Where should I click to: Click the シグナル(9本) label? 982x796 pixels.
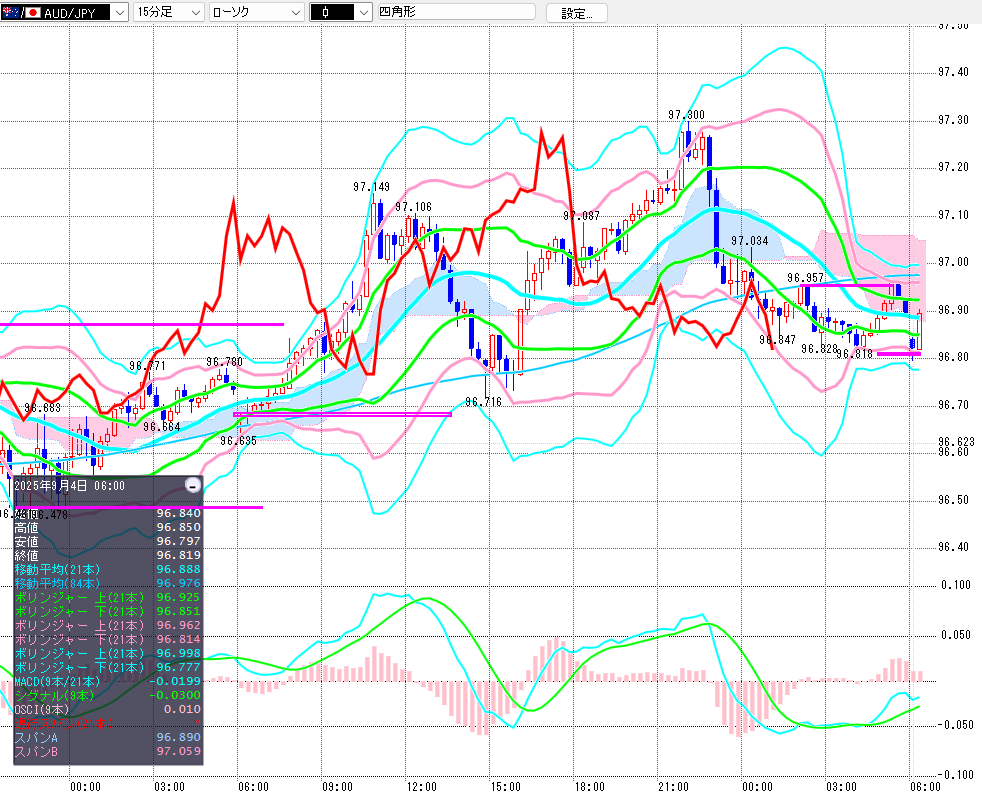pos(54,695)
